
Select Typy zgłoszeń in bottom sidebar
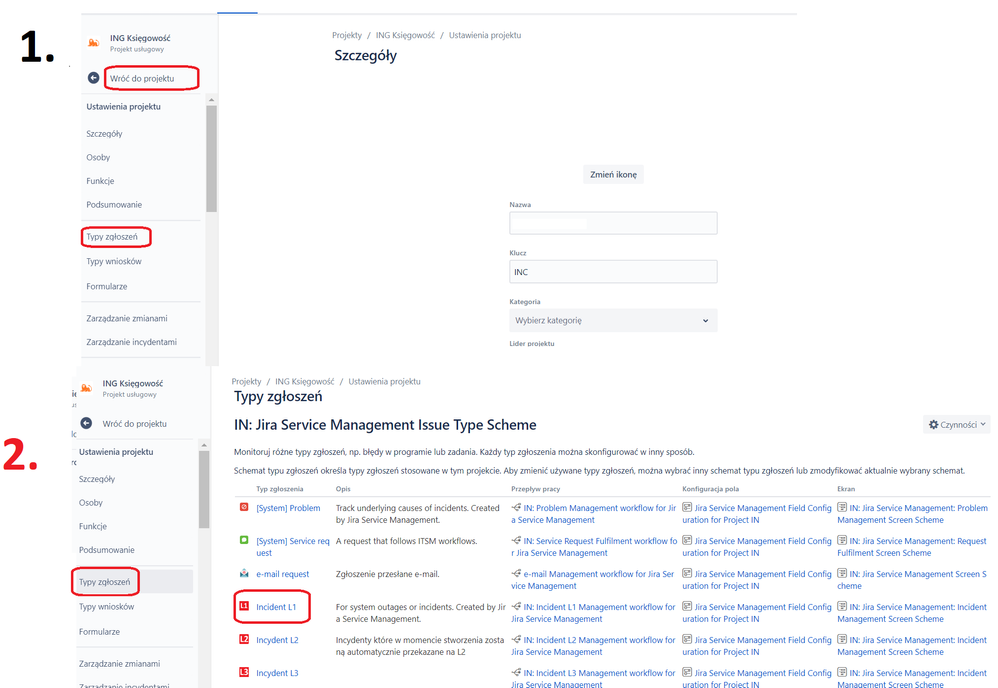(104, 582)
